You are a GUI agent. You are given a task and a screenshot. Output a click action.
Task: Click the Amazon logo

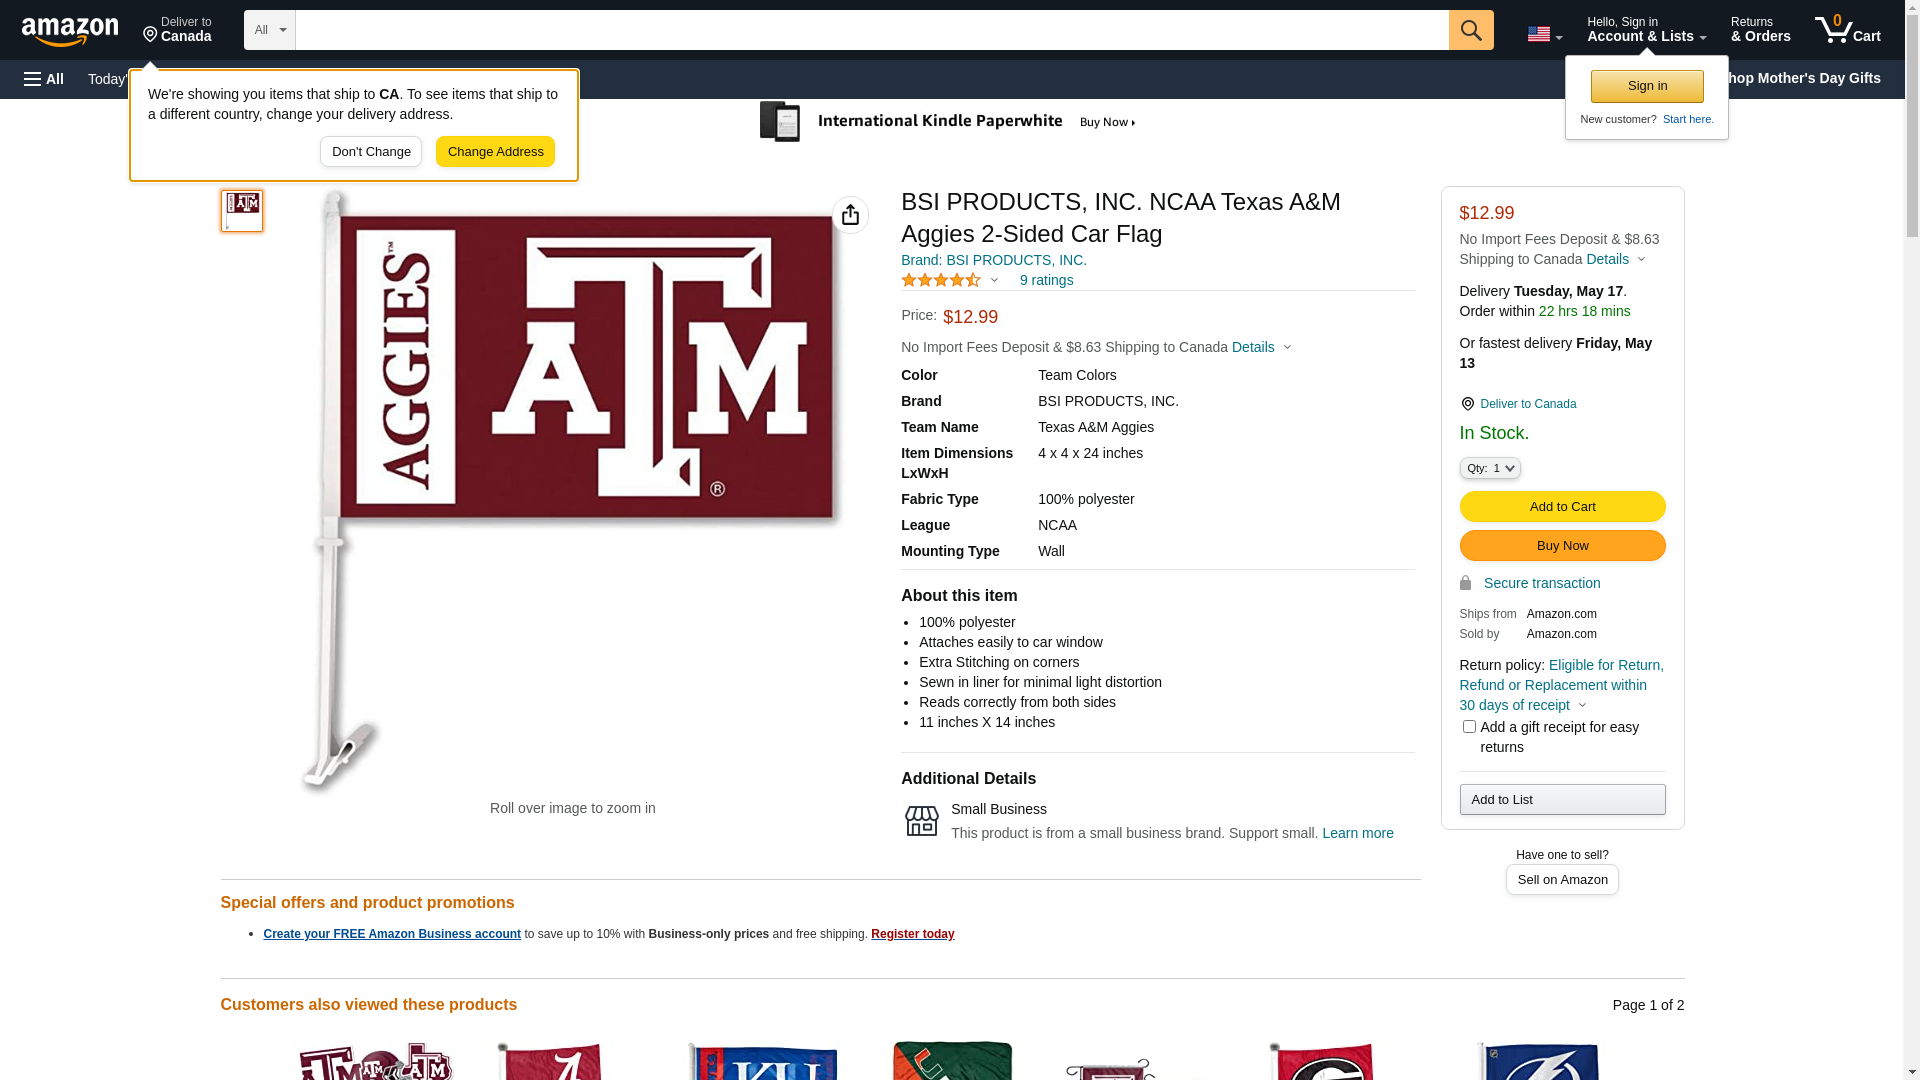pos(70,32)
